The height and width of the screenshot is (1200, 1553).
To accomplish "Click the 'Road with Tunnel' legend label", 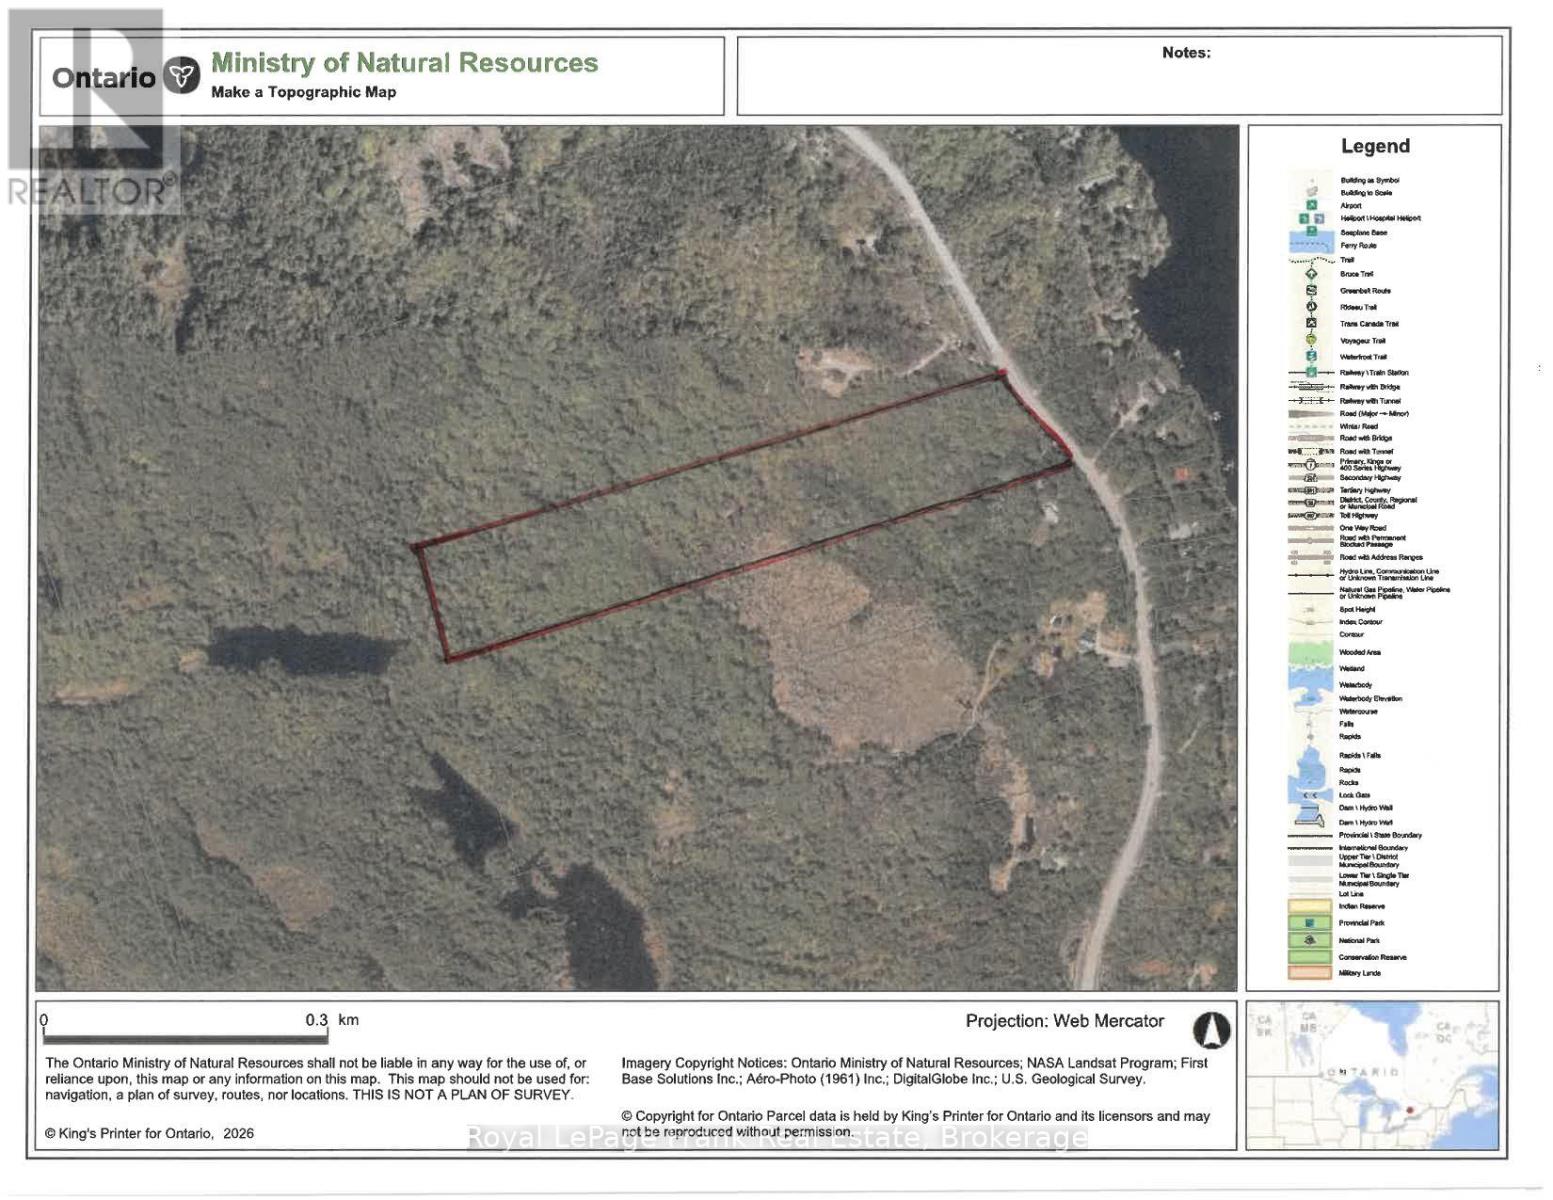I will tap(1366, 451).
